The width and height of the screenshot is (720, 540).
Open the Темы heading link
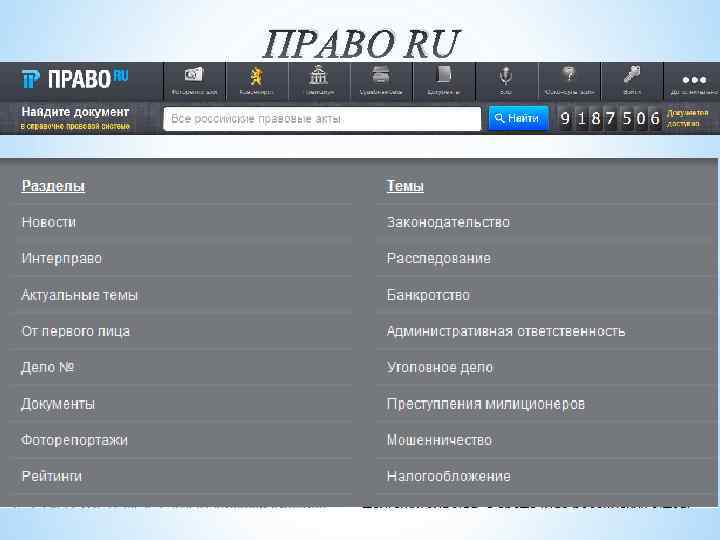pos(405,186)
